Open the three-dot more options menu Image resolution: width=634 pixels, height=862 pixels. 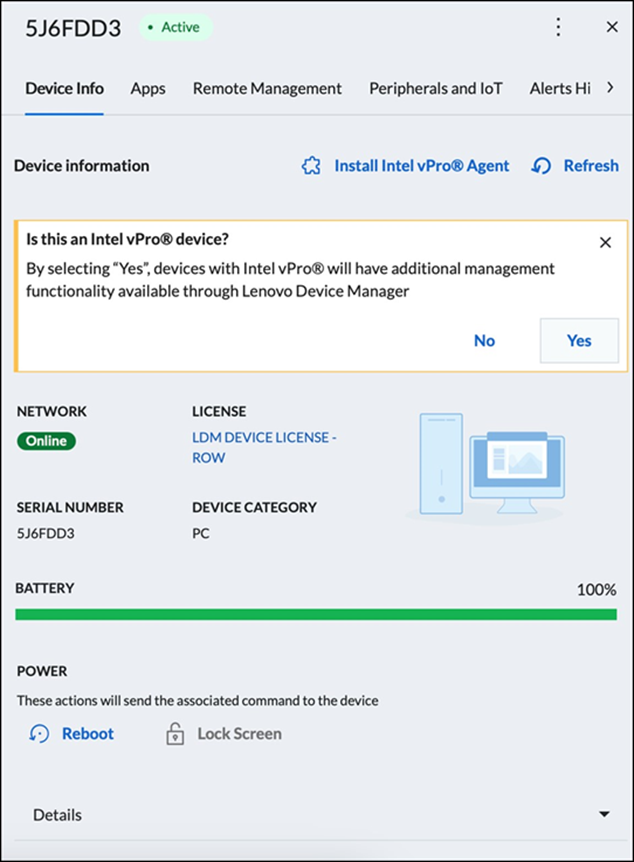point(558,27)
